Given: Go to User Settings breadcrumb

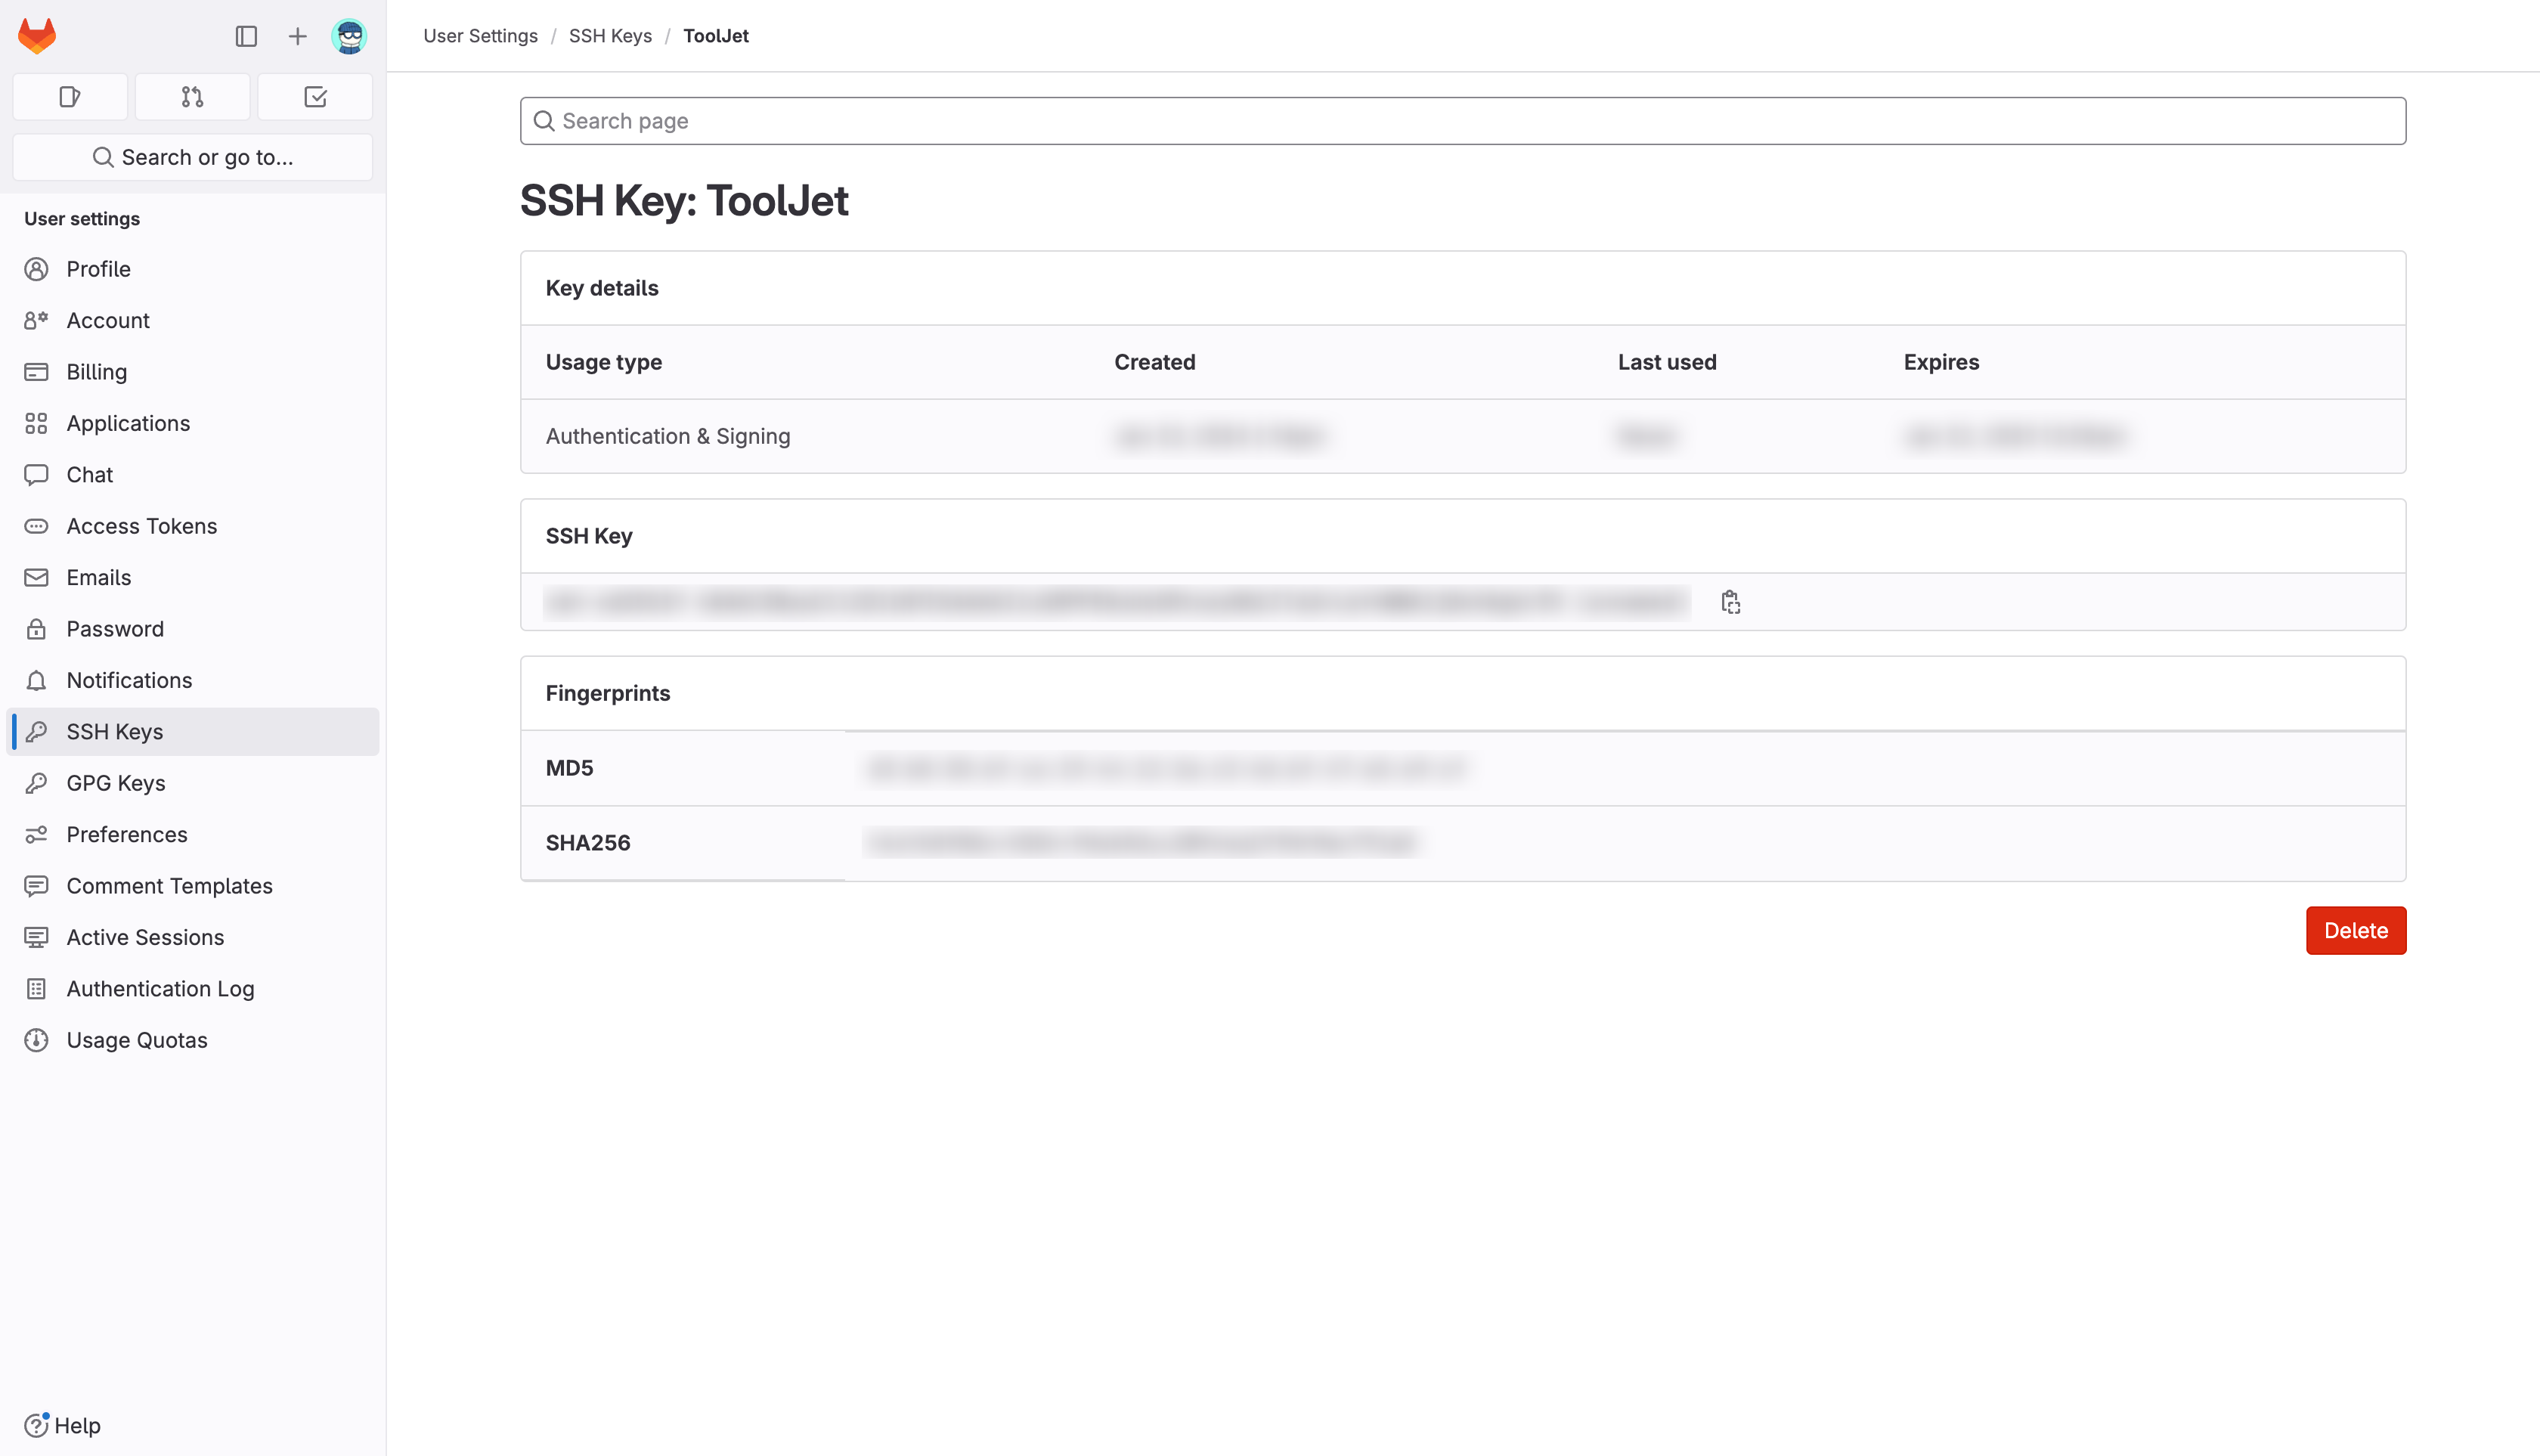Looking at the screenshot, I should (x=480, y=36).
